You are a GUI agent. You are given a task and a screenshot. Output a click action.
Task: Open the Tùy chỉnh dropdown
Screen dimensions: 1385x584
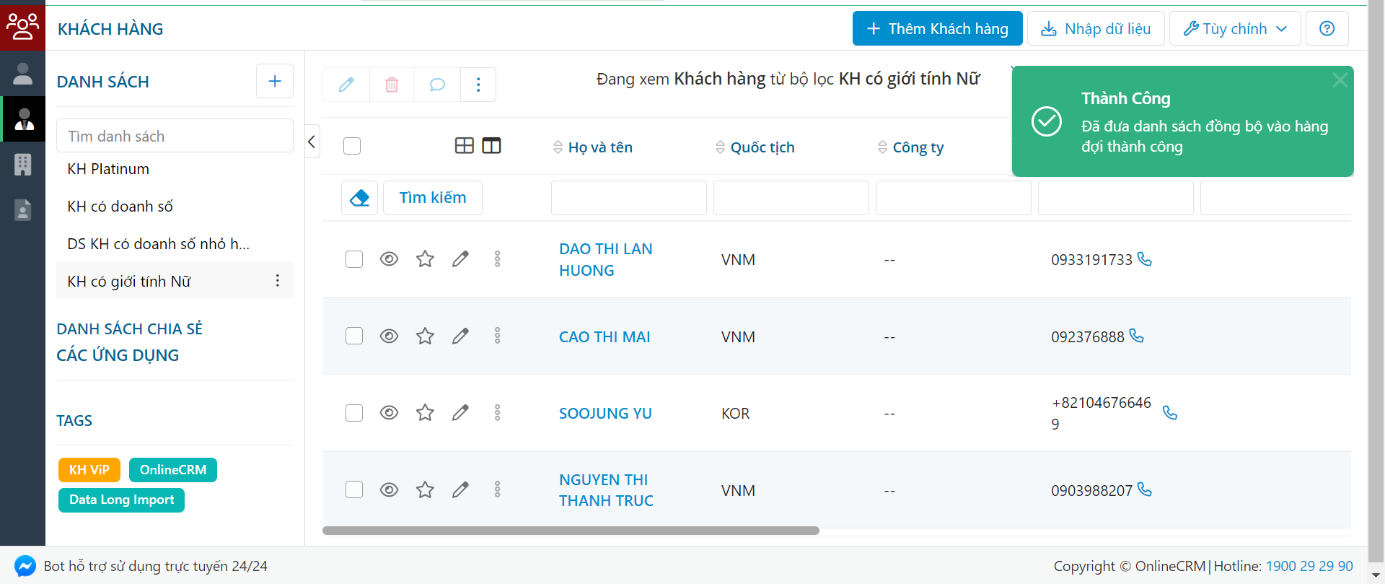click(x=1234, y=28)
